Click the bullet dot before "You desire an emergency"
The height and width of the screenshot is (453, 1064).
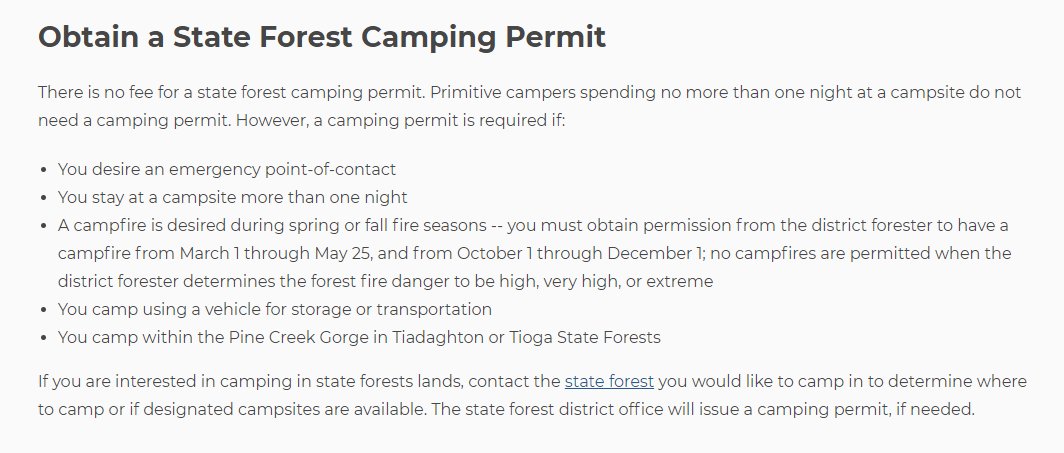[x=44, y=170]
